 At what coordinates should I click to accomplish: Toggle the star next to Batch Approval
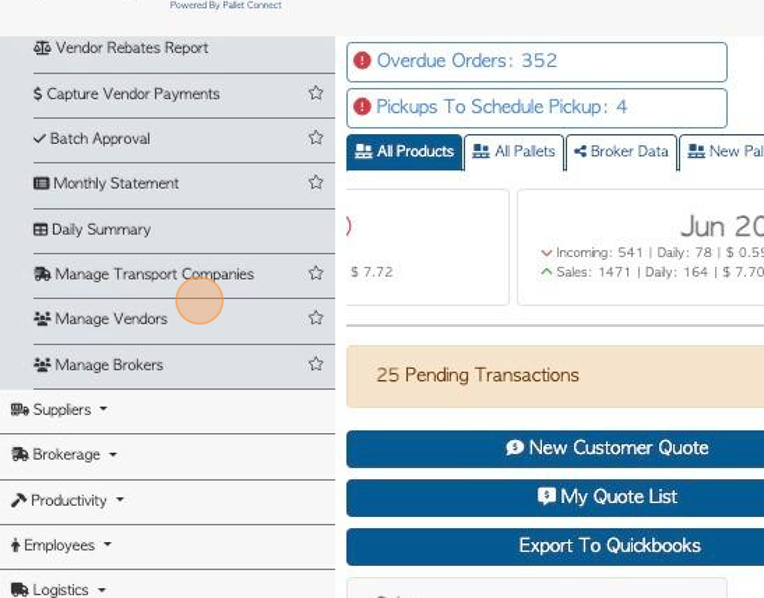pos(316,137)
